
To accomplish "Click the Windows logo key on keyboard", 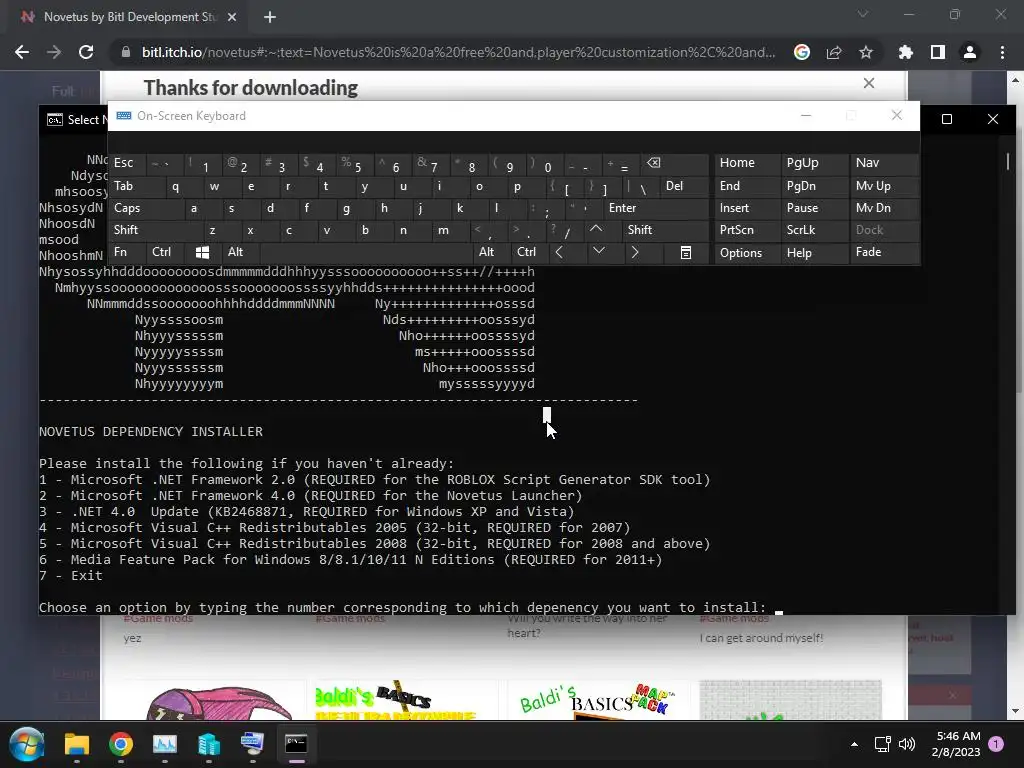I will point(202,252).
